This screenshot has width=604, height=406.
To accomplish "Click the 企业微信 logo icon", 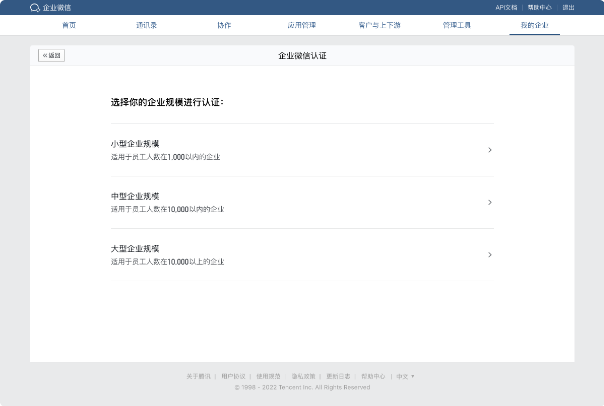I will click(x=35, y=7).
